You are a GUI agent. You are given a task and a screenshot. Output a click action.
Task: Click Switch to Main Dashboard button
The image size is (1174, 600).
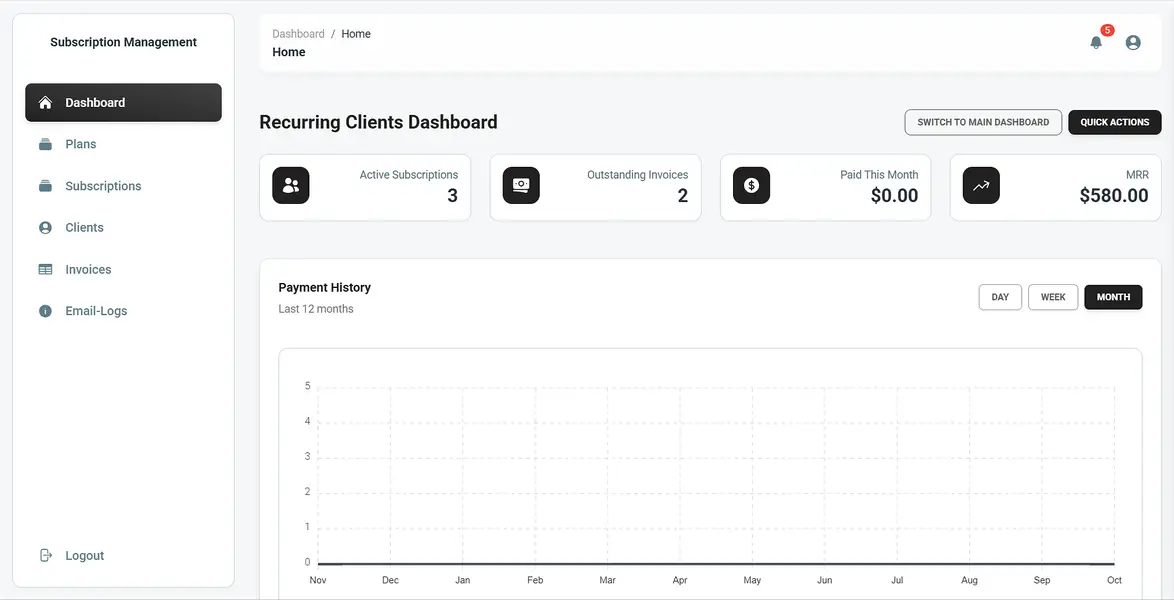[983, 122]
